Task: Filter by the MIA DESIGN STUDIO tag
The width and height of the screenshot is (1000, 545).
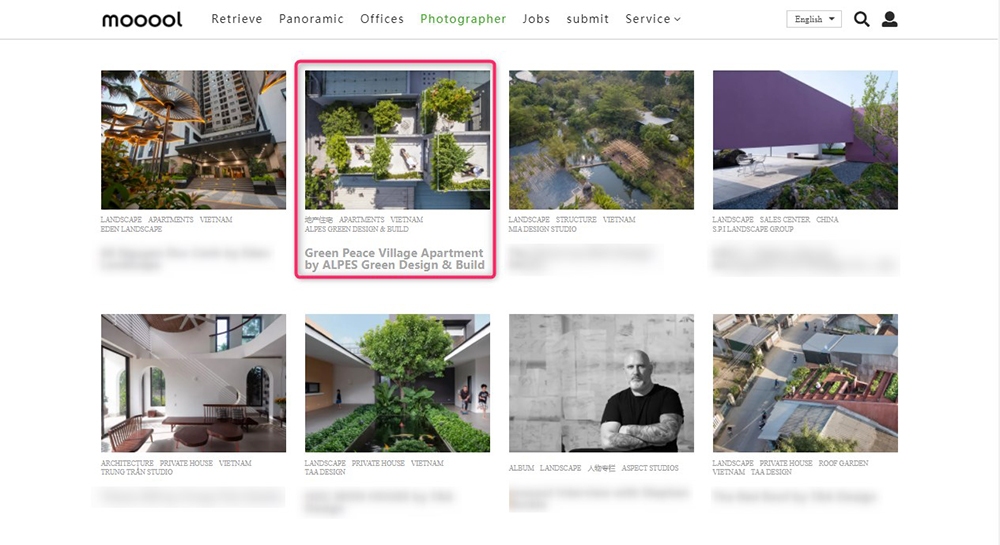Action: click(x=542, y=229)
